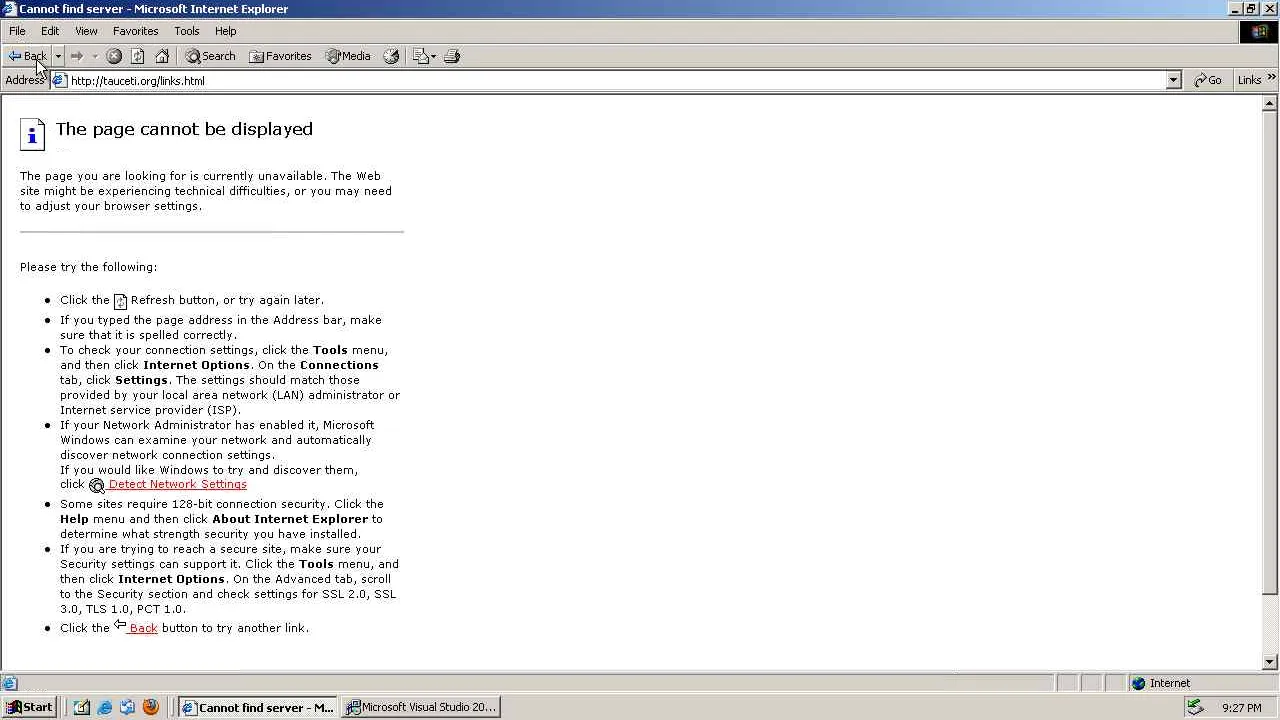Click the vertical scrollbar up arrow
The height and width of the screenshot is (720, 1280).
click(1270, 103)
